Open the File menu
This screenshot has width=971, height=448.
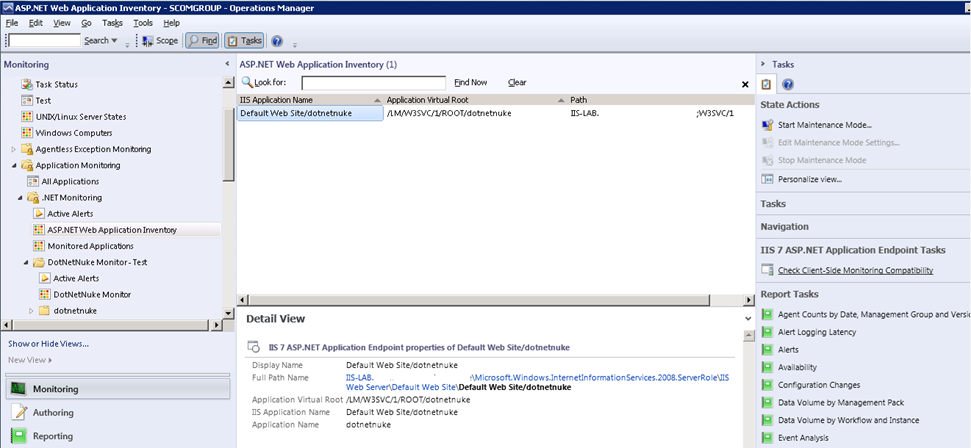tap(12, 23)
